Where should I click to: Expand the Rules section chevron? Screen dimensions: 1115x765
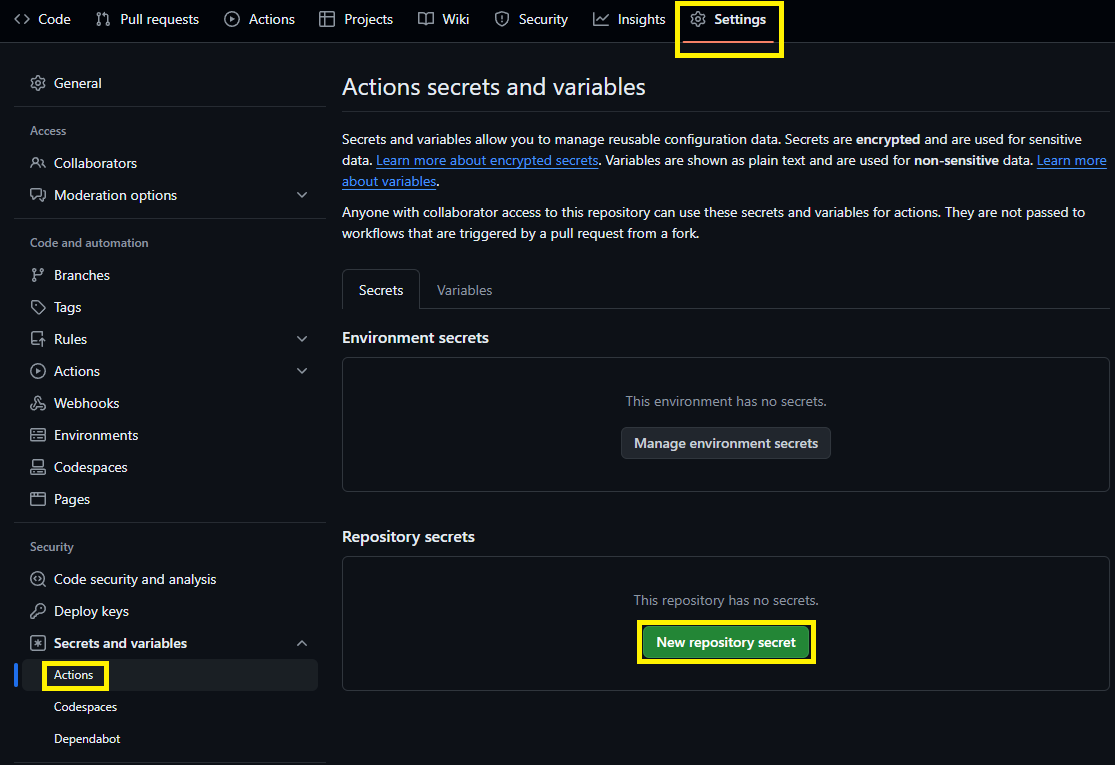point(302,339)
